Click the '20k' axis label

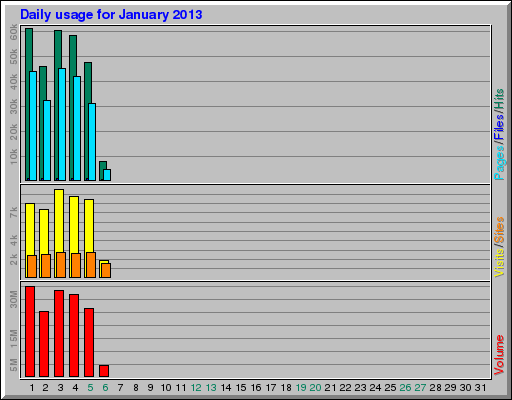coord(13,132)
